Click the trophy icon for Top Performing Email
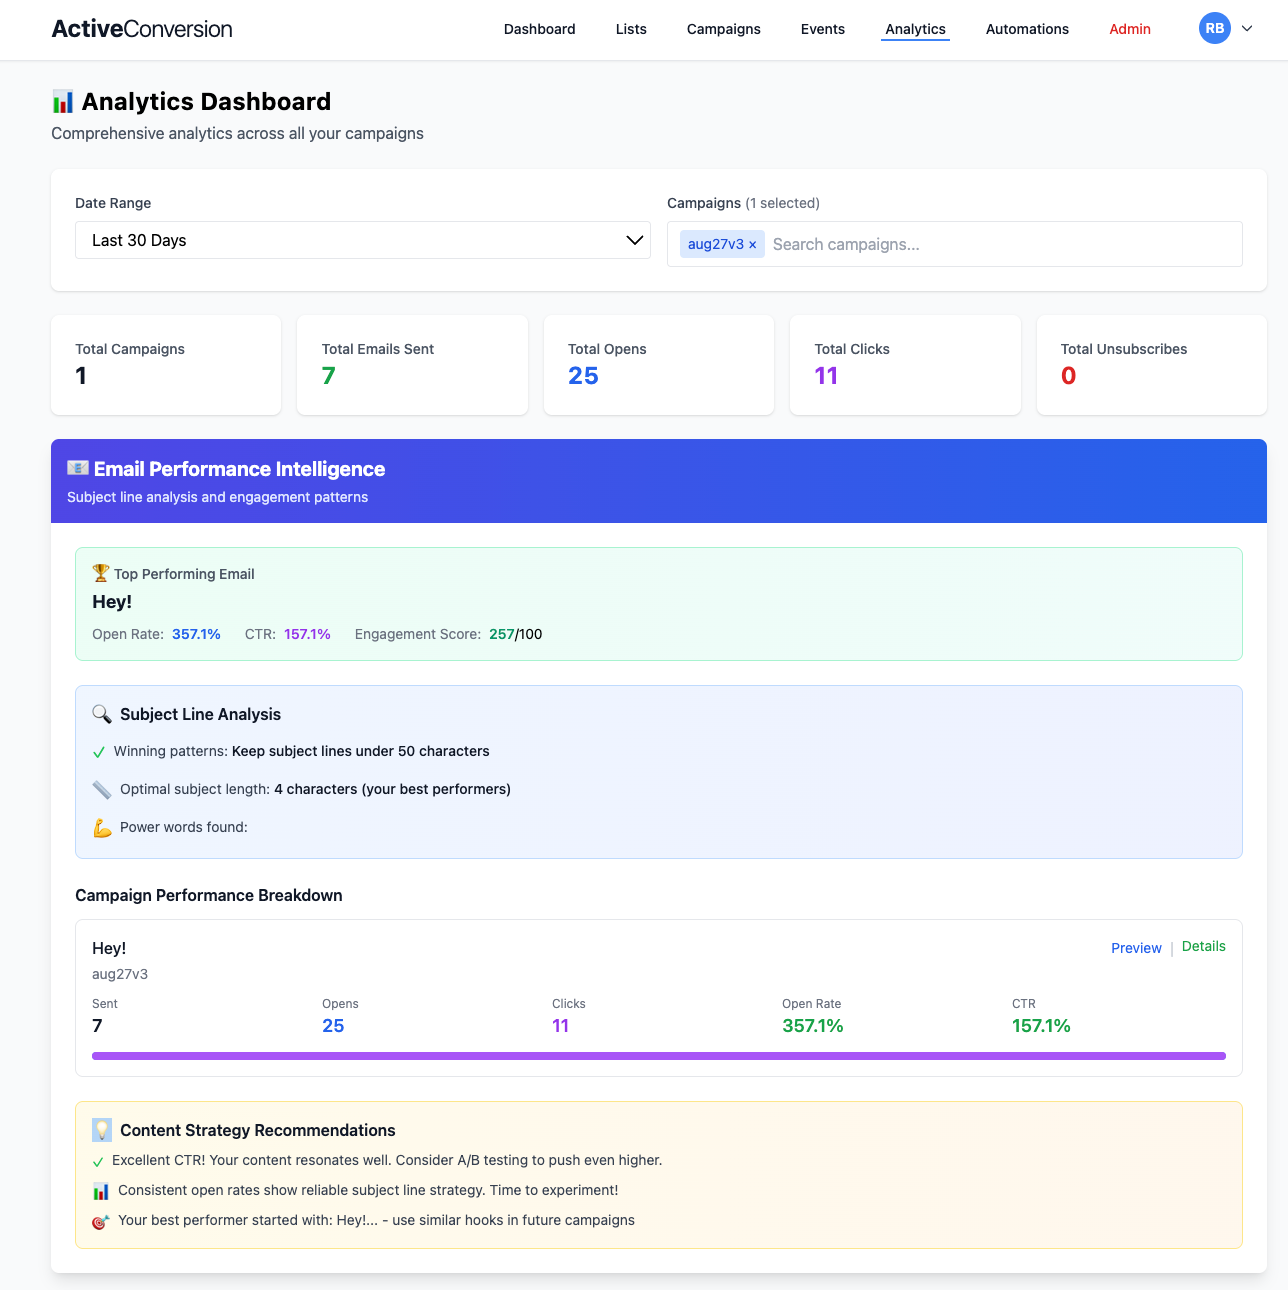This screenshot has height=1290, width=1288. 101,573
